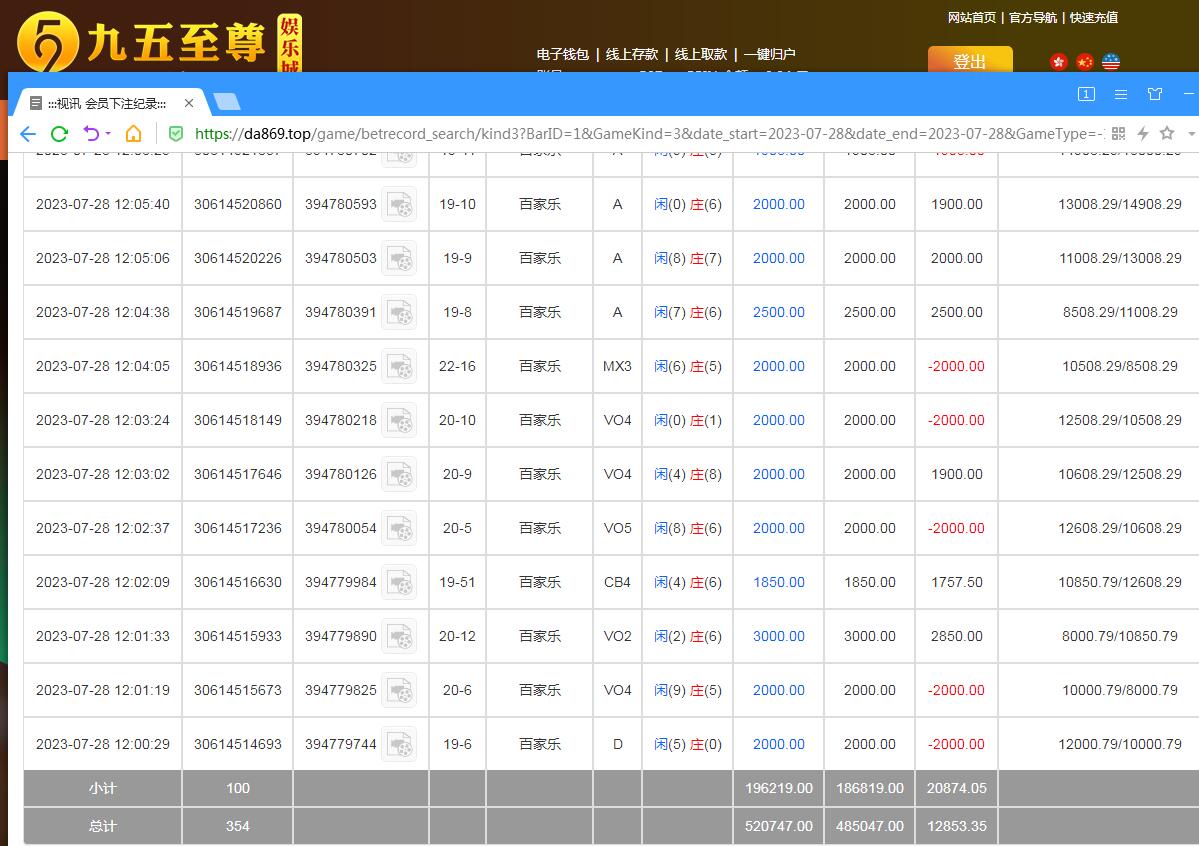Open bet amount 2500.00 link at 12:04:38
Image resolution: width=1199 pixels, height=846 pixels.
point(778,312)
